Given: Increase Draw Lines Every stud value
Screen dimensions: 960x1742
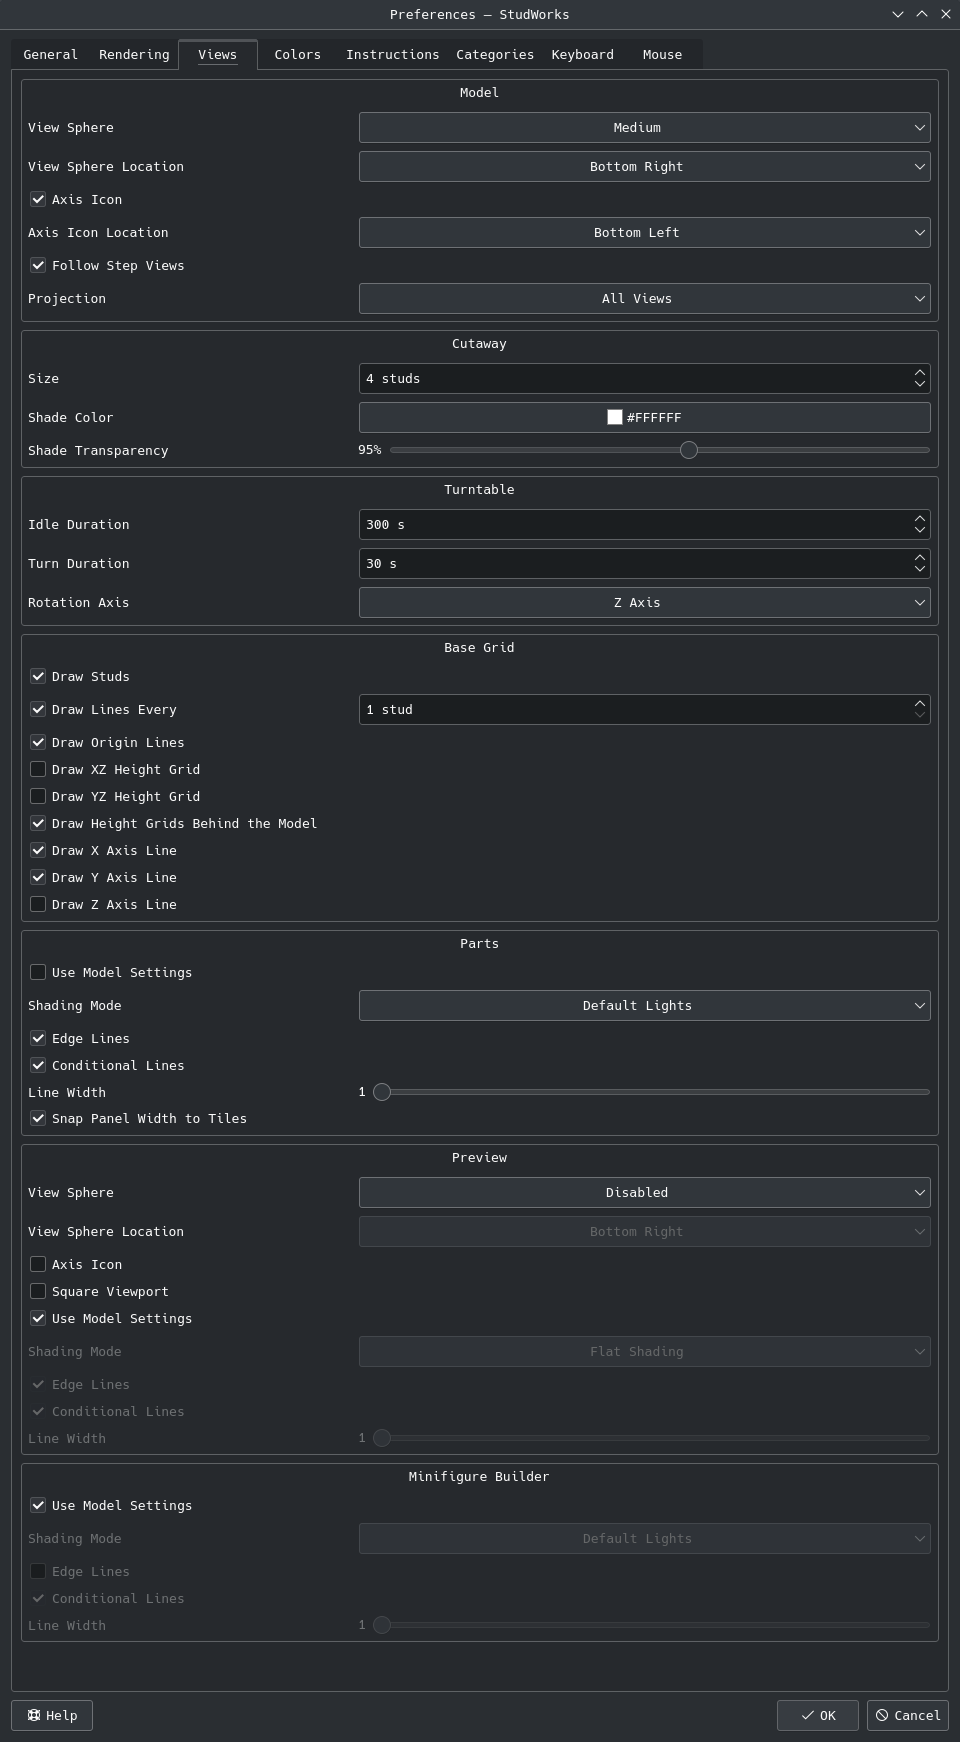Looking at the screenshot, I should point(920,703).
